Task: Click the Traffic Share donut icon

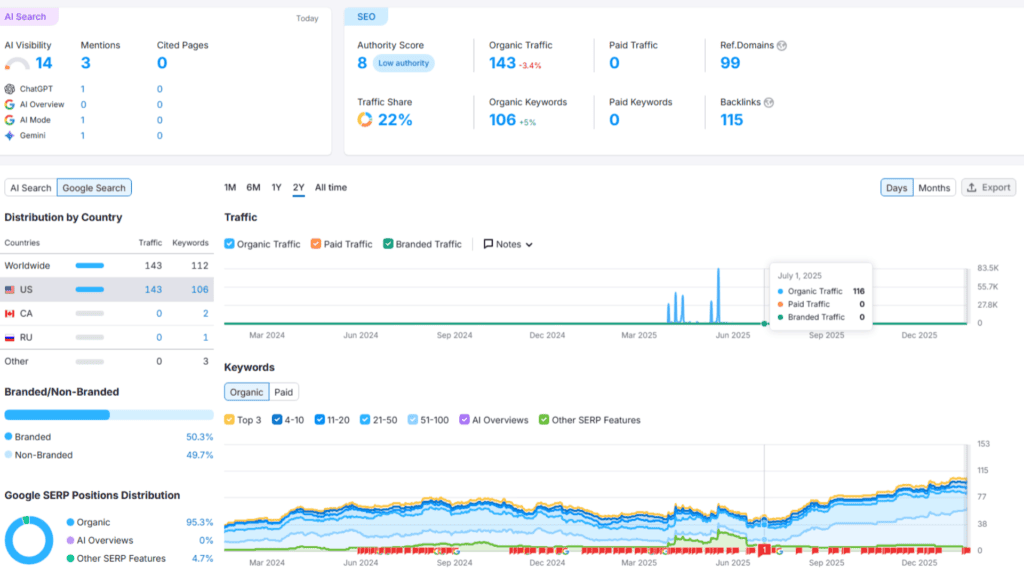Action: coord(363,118)
